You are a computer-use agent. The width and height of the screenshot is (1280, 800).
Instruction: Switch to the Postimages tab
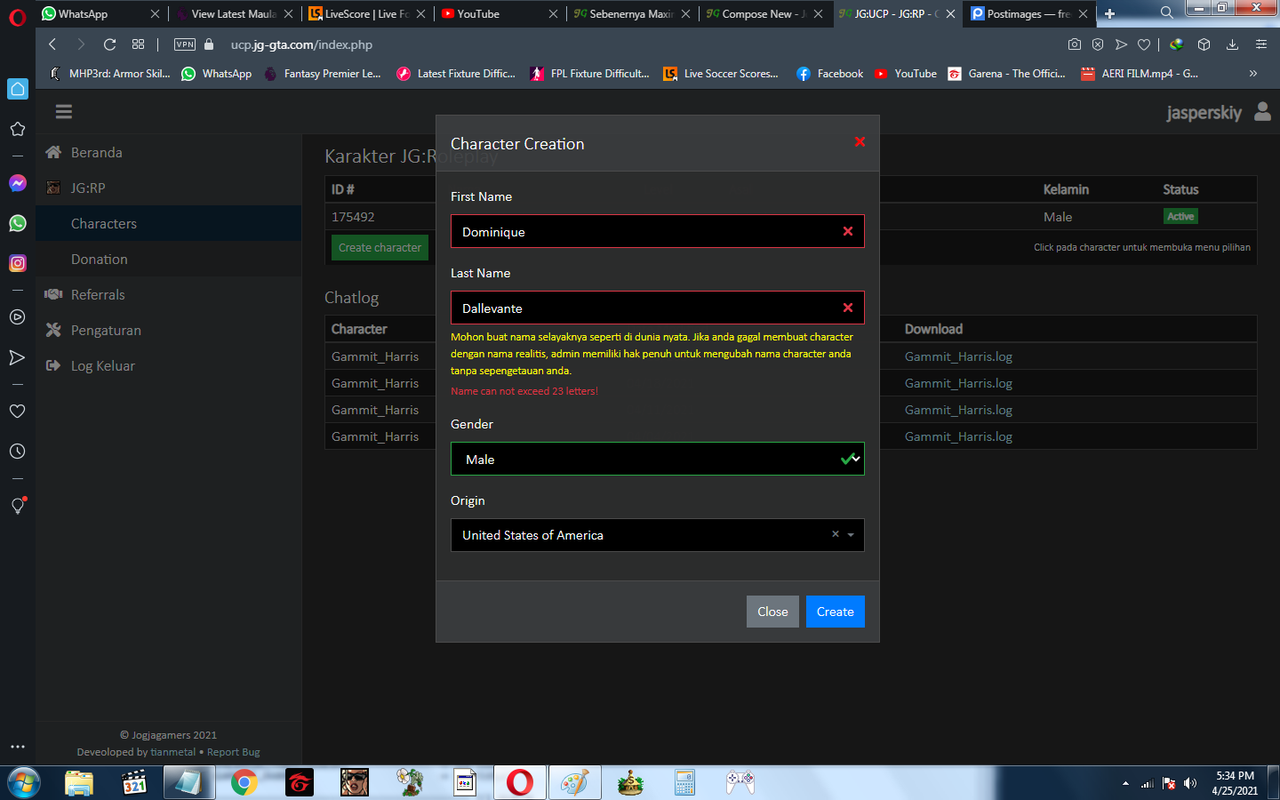click(x=1029, y=14)
